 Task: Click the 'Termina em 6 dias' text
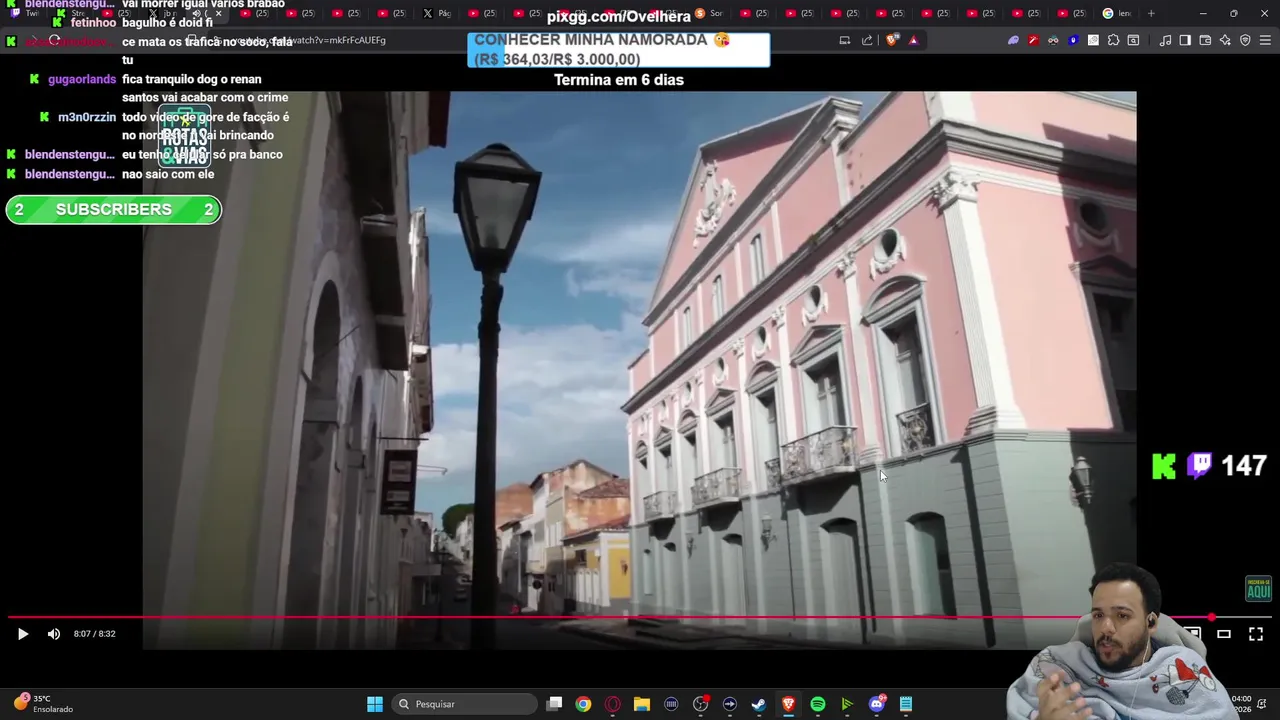coord(619,80)
